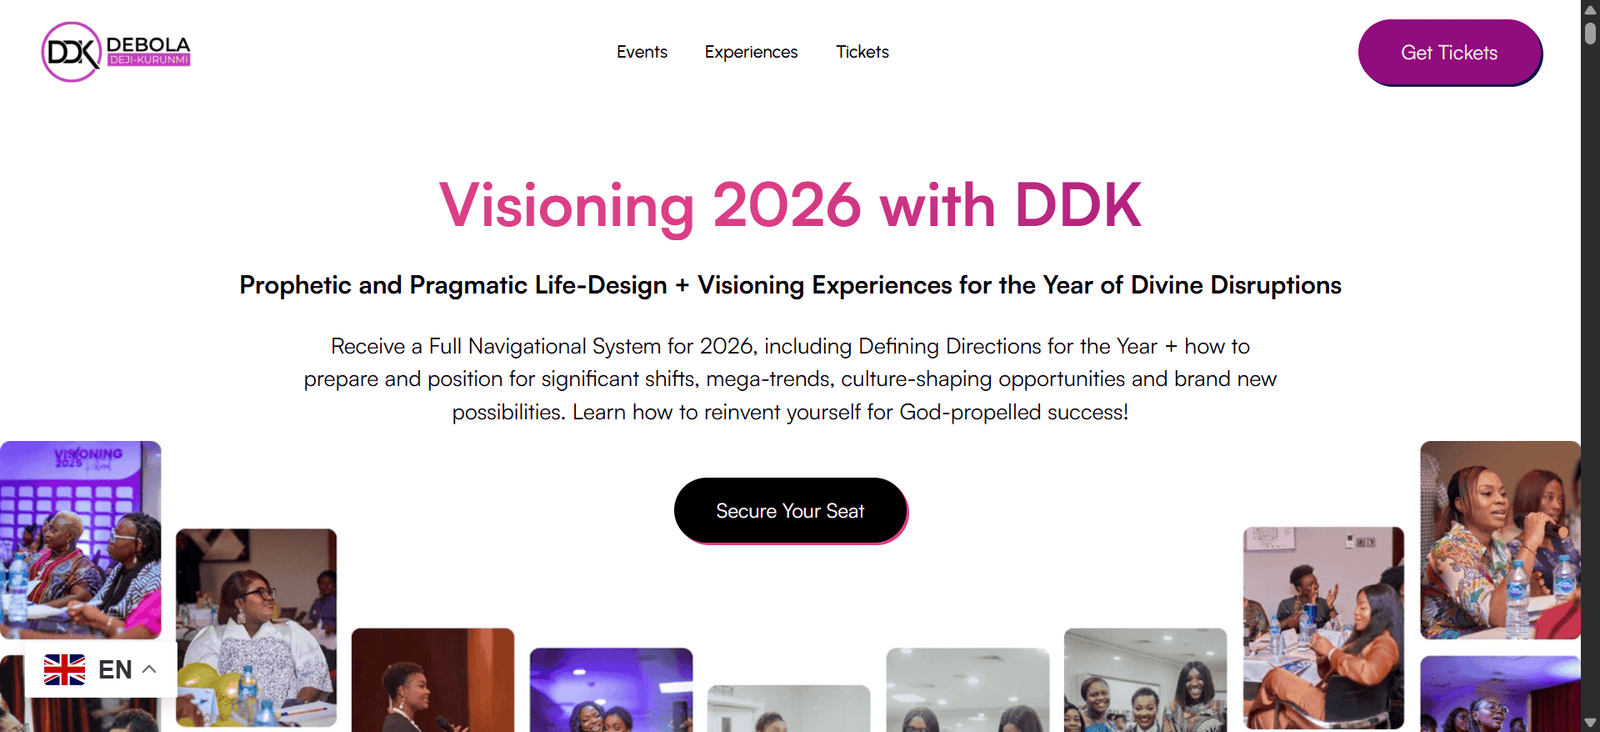
Task: Click the Visioning 2026 with DDK heading
Action: 790,206
